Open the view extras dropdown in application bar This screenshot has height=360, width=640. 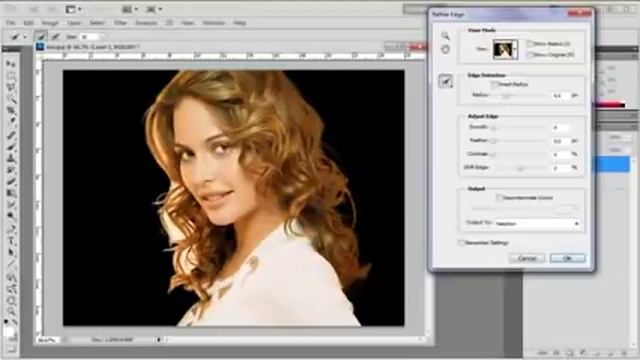tap(73, 9)
